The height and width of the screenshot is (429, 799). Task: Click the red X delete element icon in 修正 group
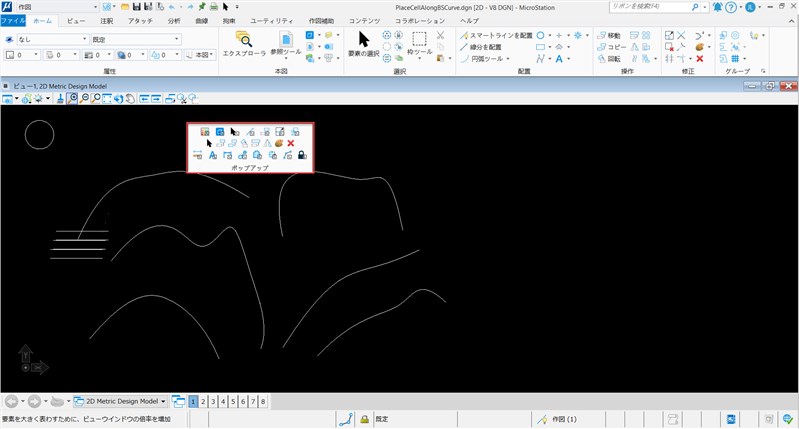click(700, 59)
